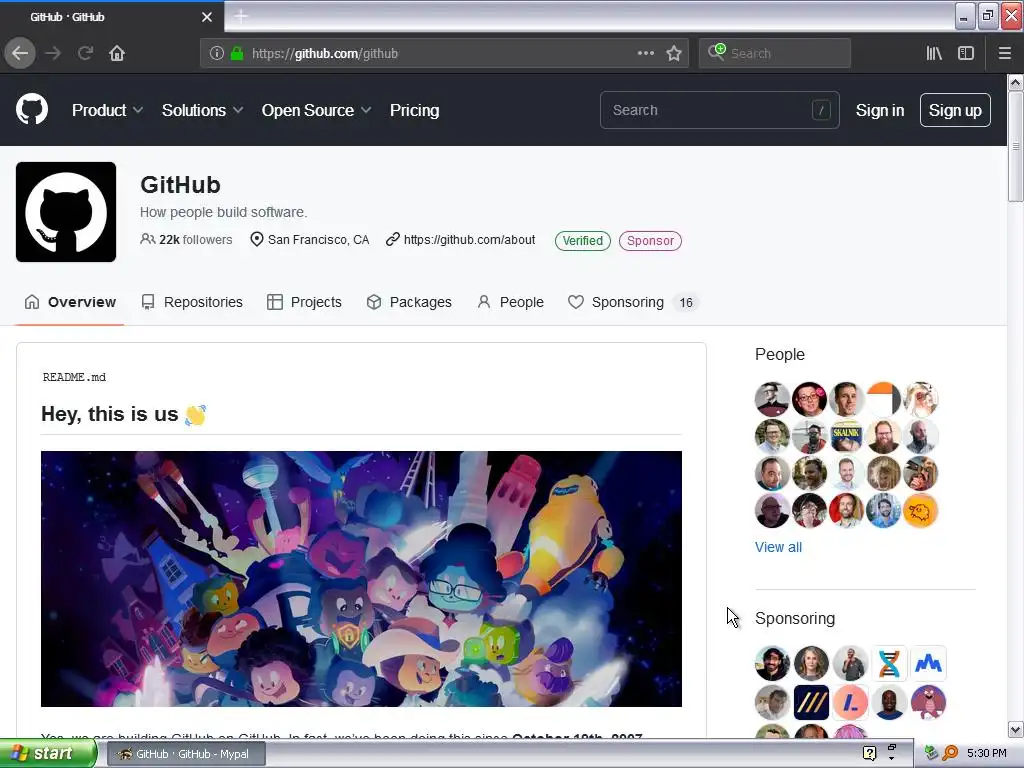Click the slash shortcut key hint icon
The image size is (1024, 768).
[x=821, y=110]
